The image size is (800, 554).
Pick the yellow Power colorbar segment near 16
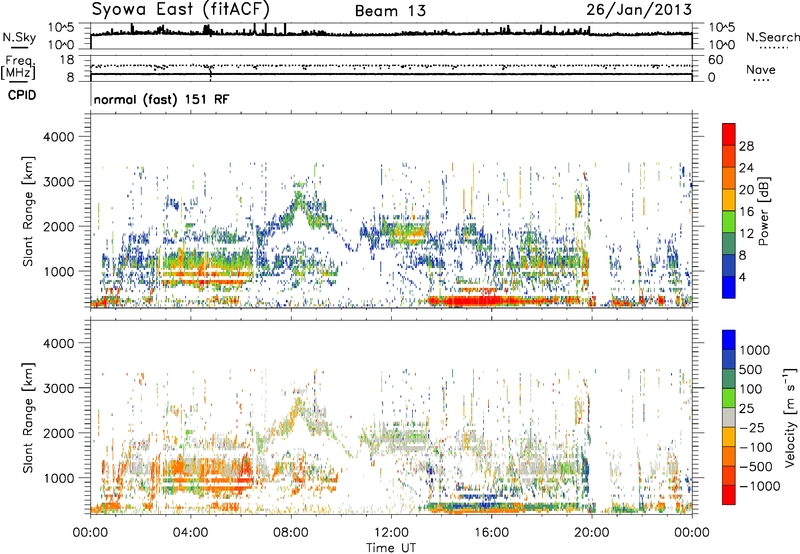[729, 200]
